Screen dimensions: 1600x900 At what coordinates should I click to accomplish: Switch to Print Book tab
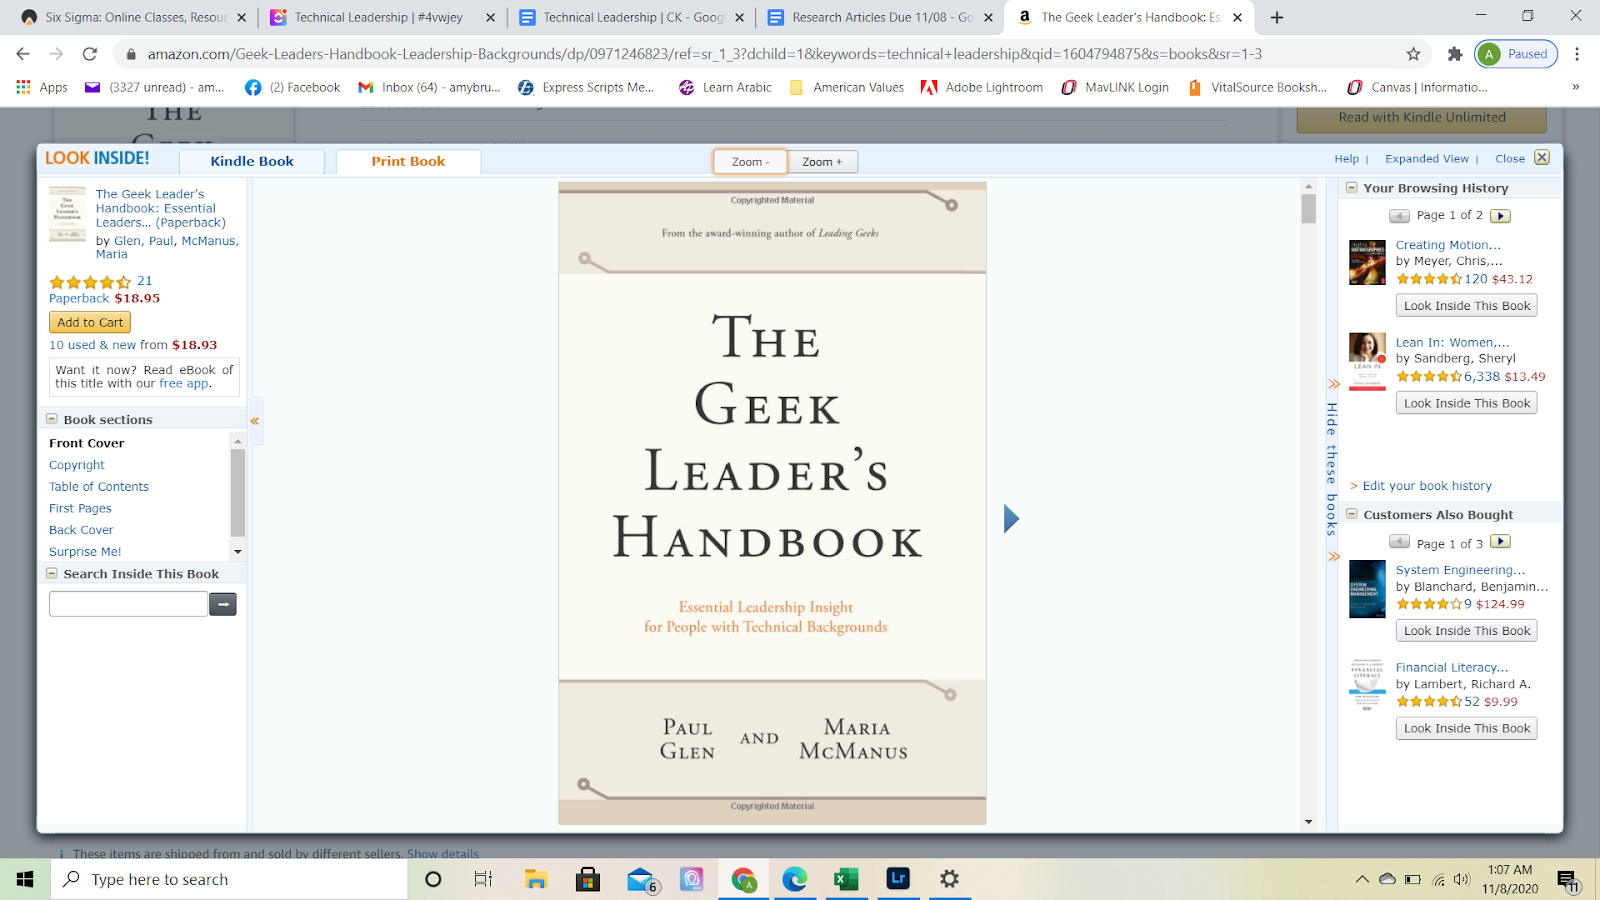point(408,162)
